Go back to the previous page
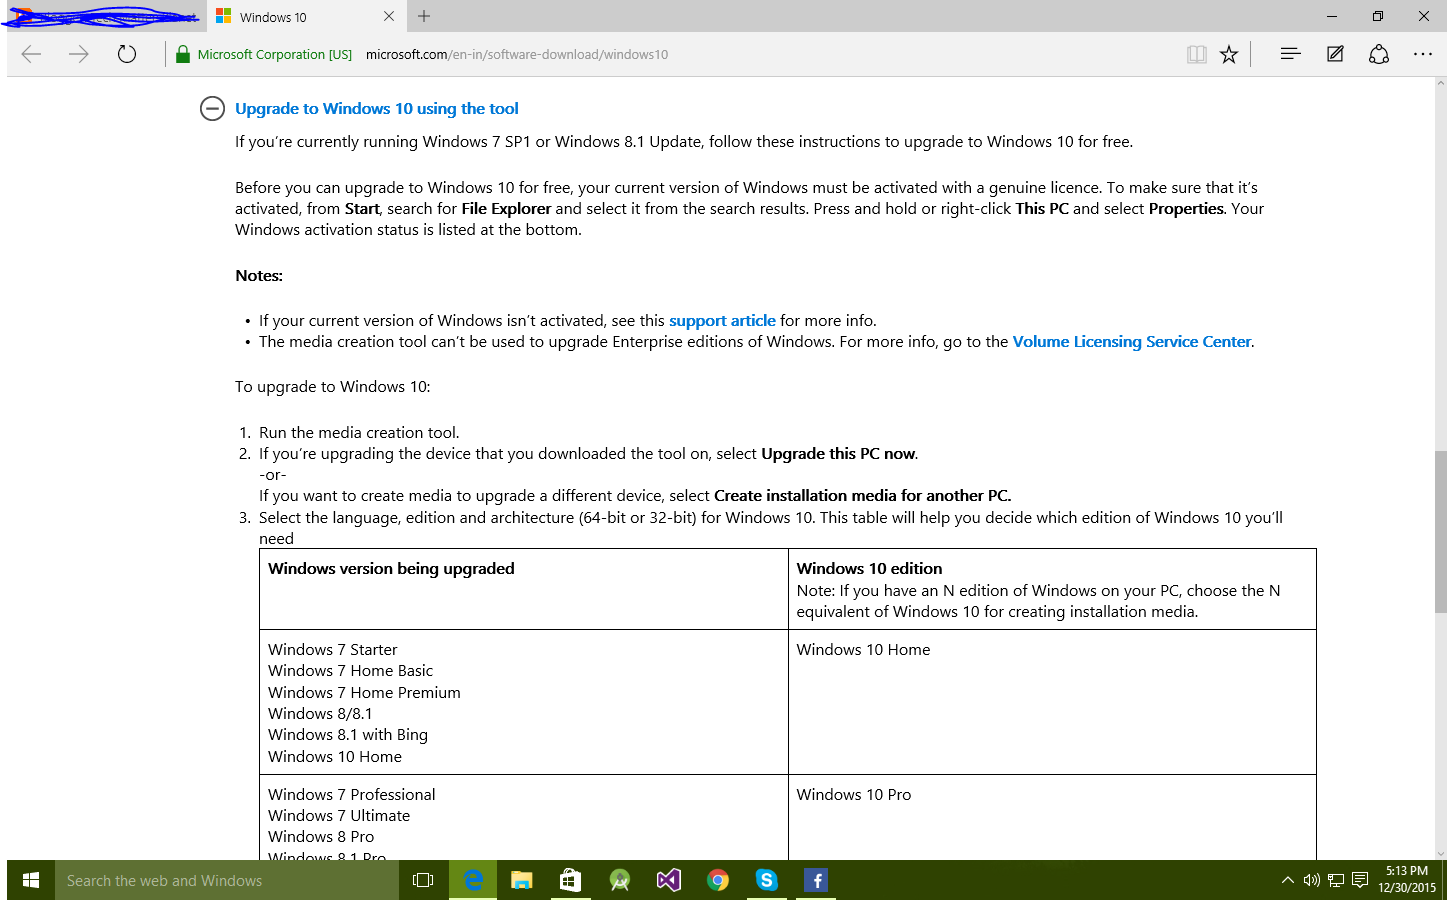1447x900 pixels. 31,55
